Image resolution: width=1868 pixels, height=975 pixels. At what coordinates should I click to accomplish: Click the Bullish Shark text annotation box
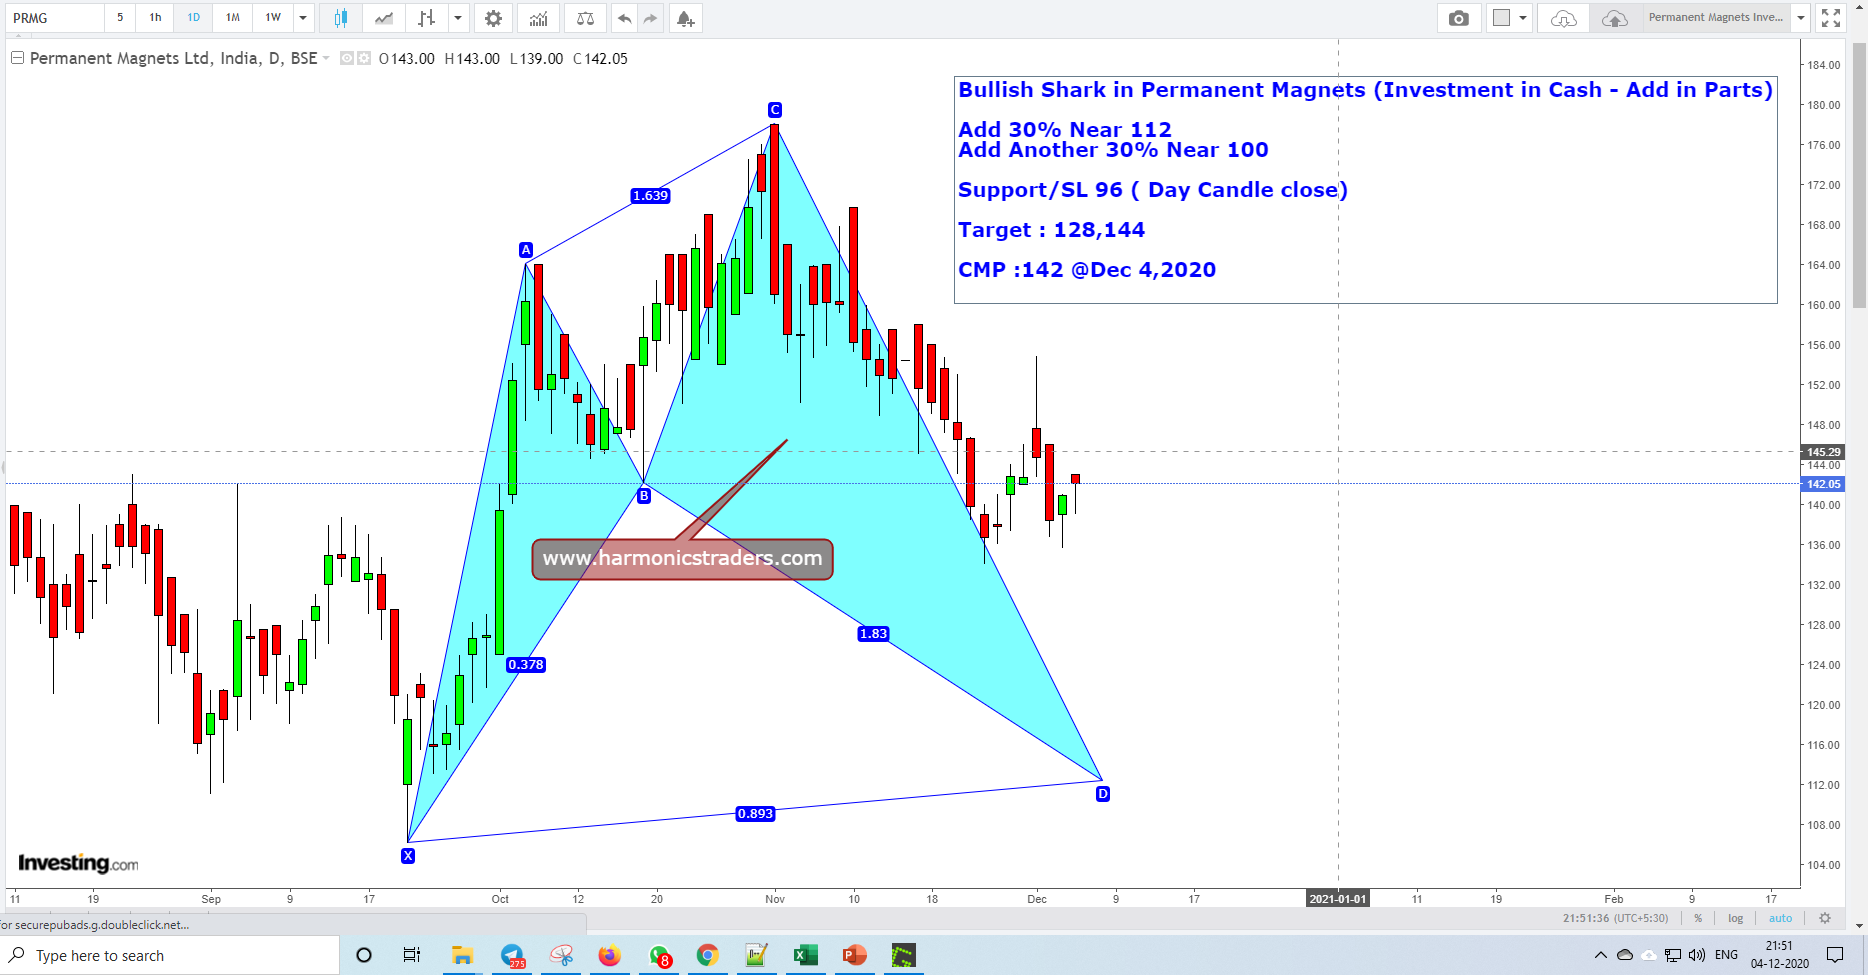point(1366,190)
